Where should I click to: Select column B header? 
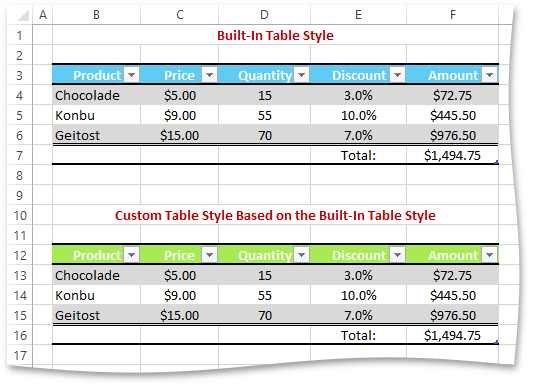click(97, 15)
